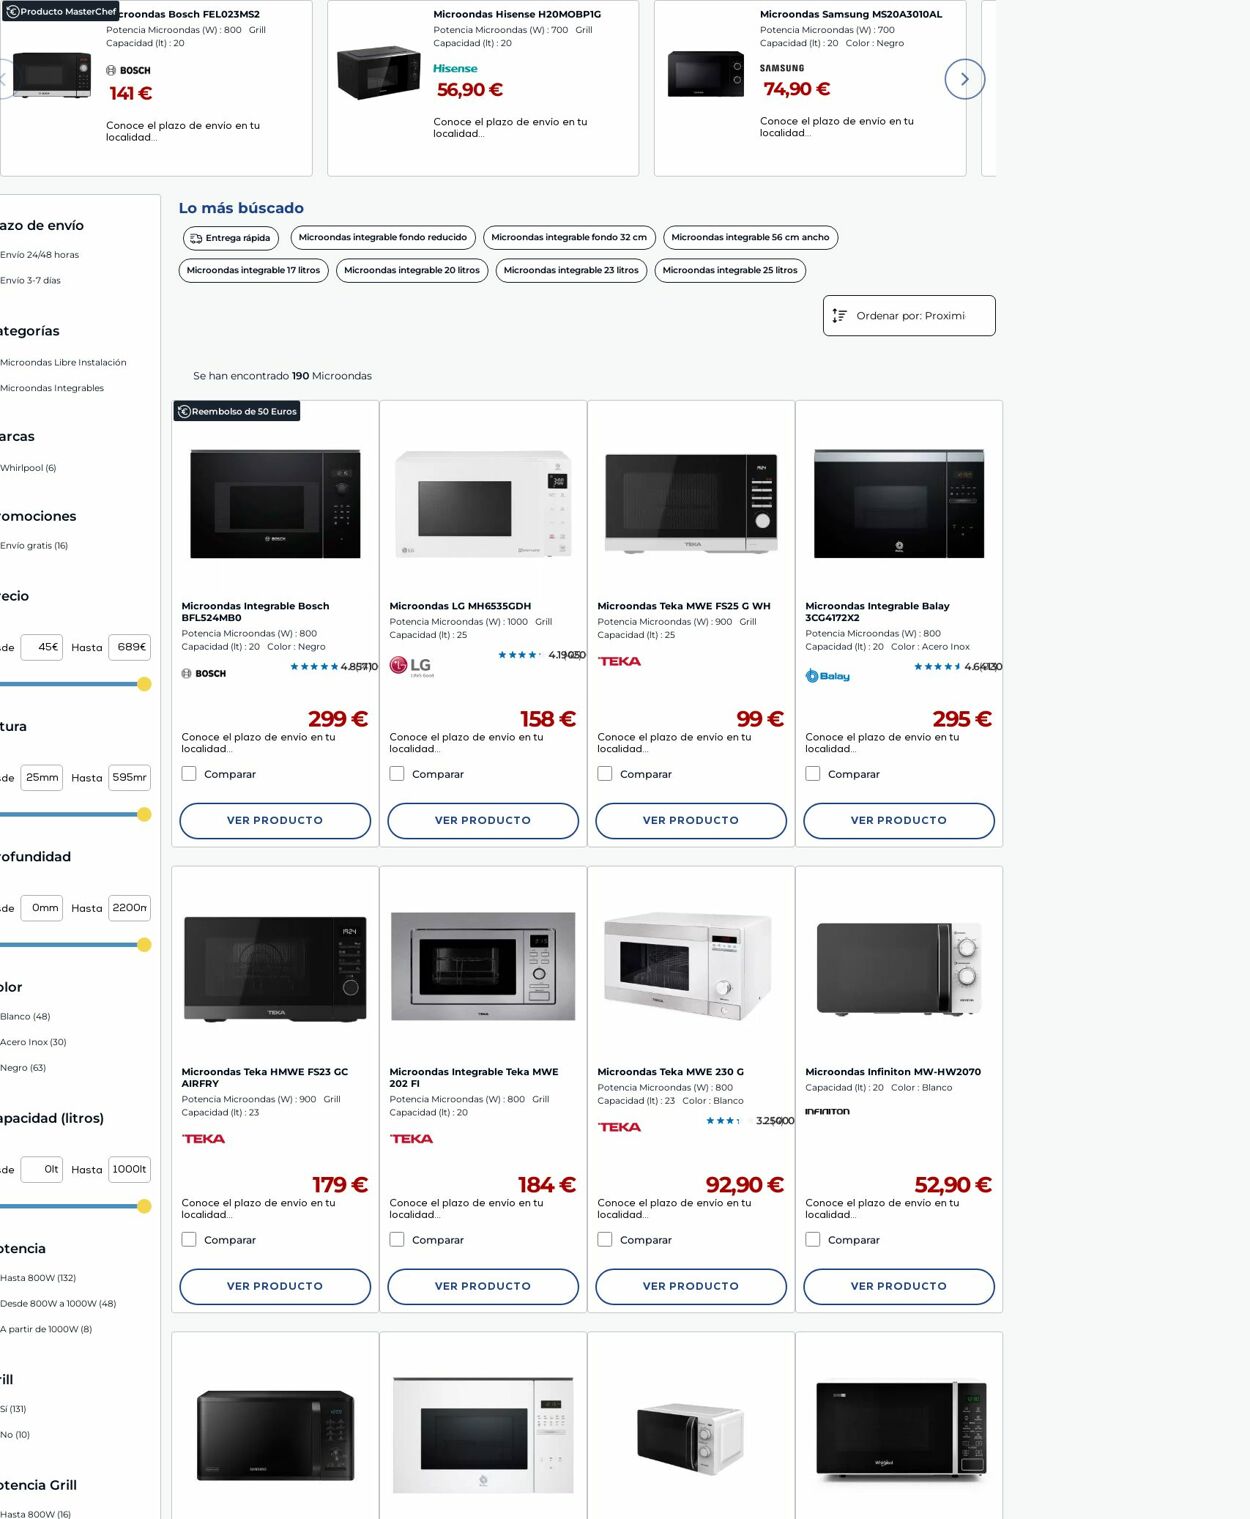Click the LG logo on the MH6535GDH card
The width and height of the screenshot is (1250, 1519).
point(410,666)
